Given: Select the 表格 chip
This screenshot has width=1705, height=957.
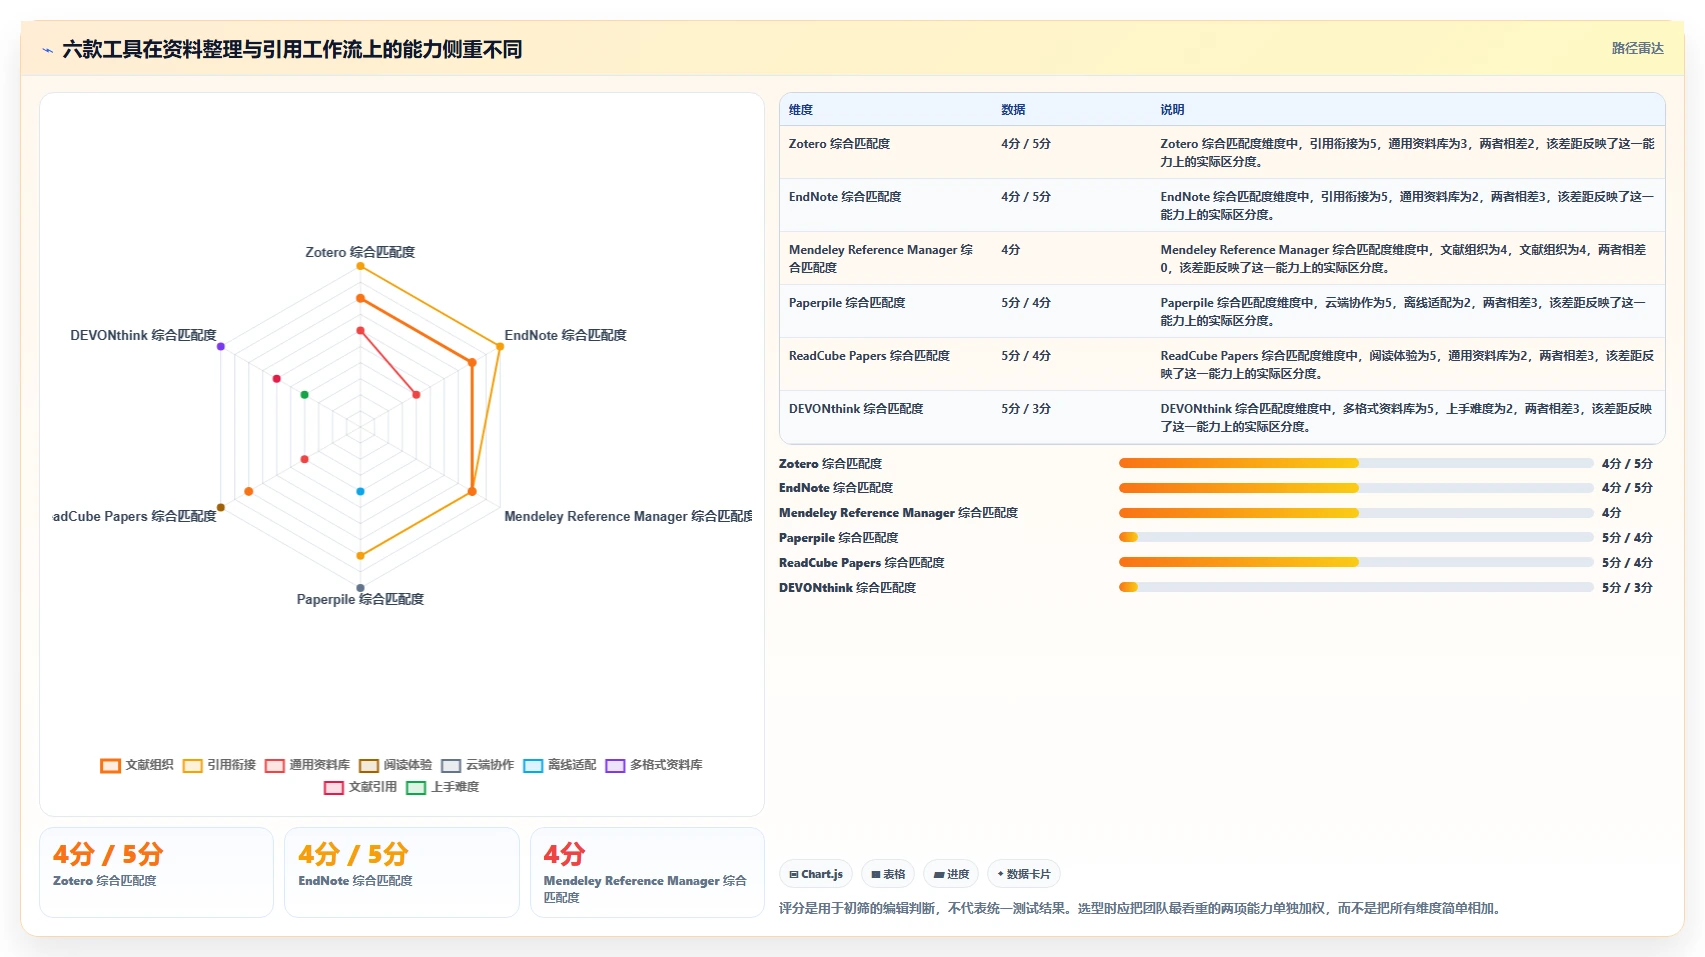Looking at the screenshot, I should (x=888, y=874).
